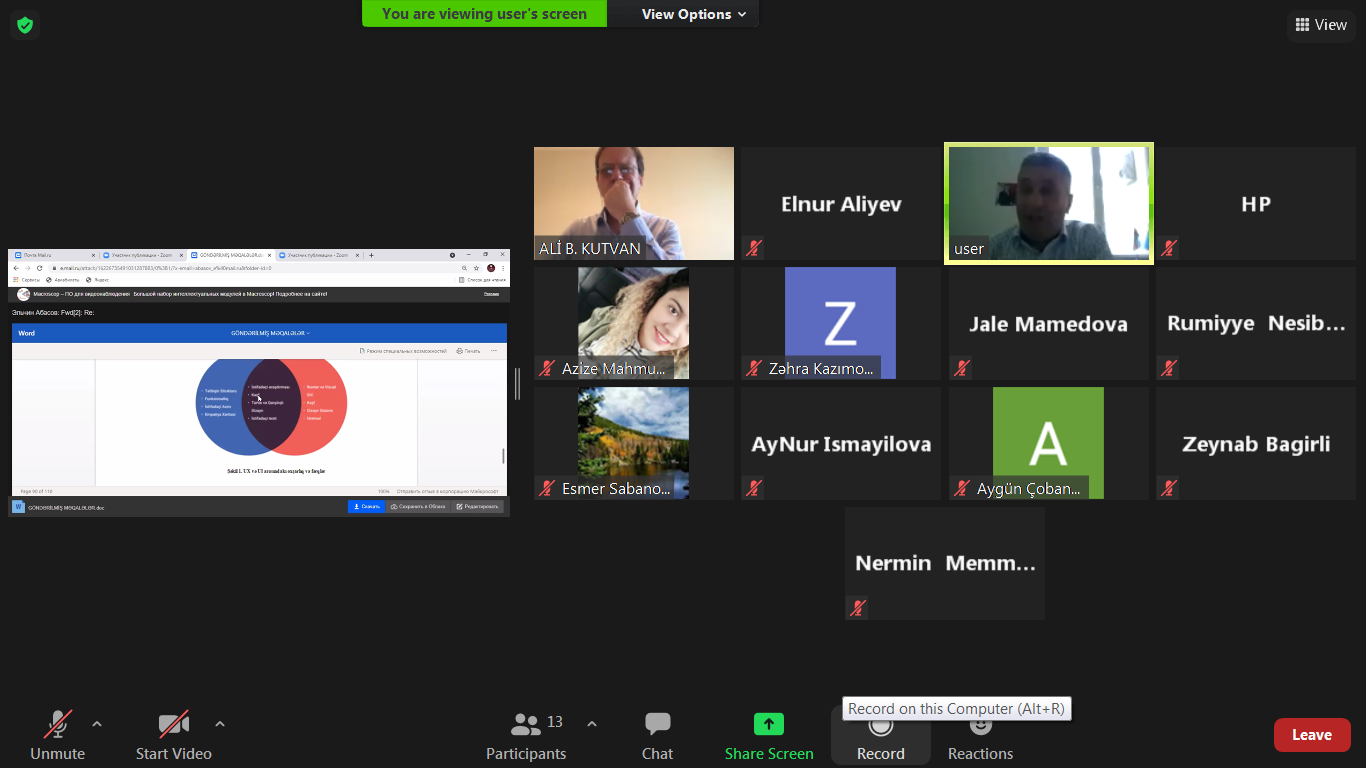Select ALİ B. KUTVAN's video tile

(634, 203)
